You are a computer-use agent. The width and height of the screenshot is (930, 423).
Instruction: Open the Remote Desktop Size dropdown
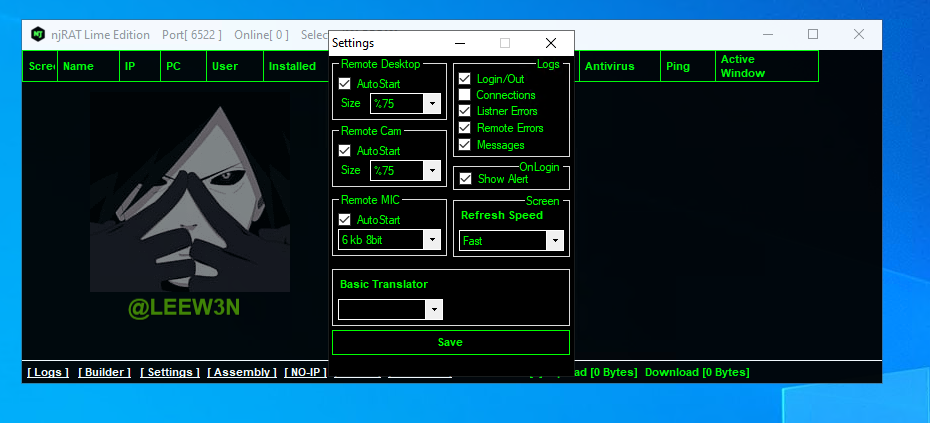pos(431,103)
